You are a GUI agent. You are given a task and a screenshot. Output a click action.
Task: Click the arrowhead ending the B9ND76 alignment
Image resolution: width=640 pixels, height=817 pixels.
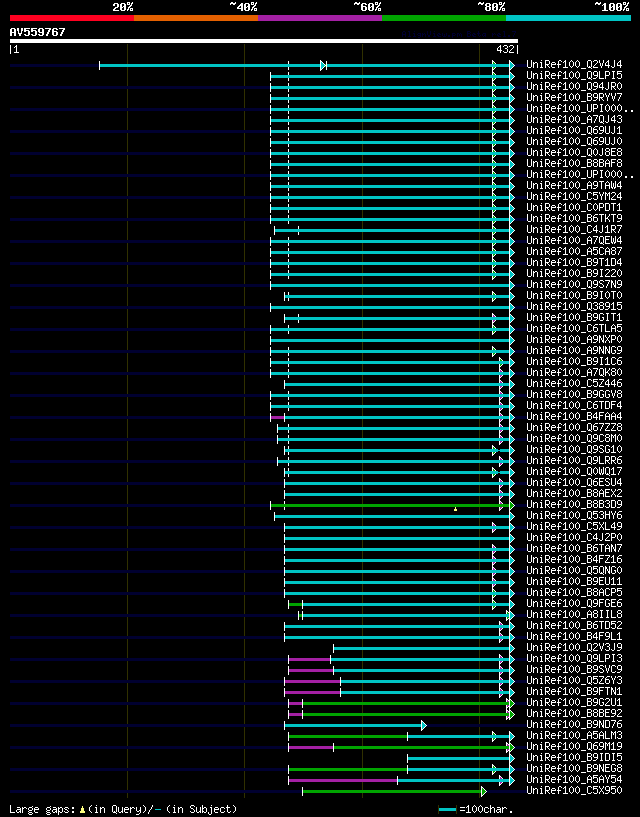click(424, 725)
